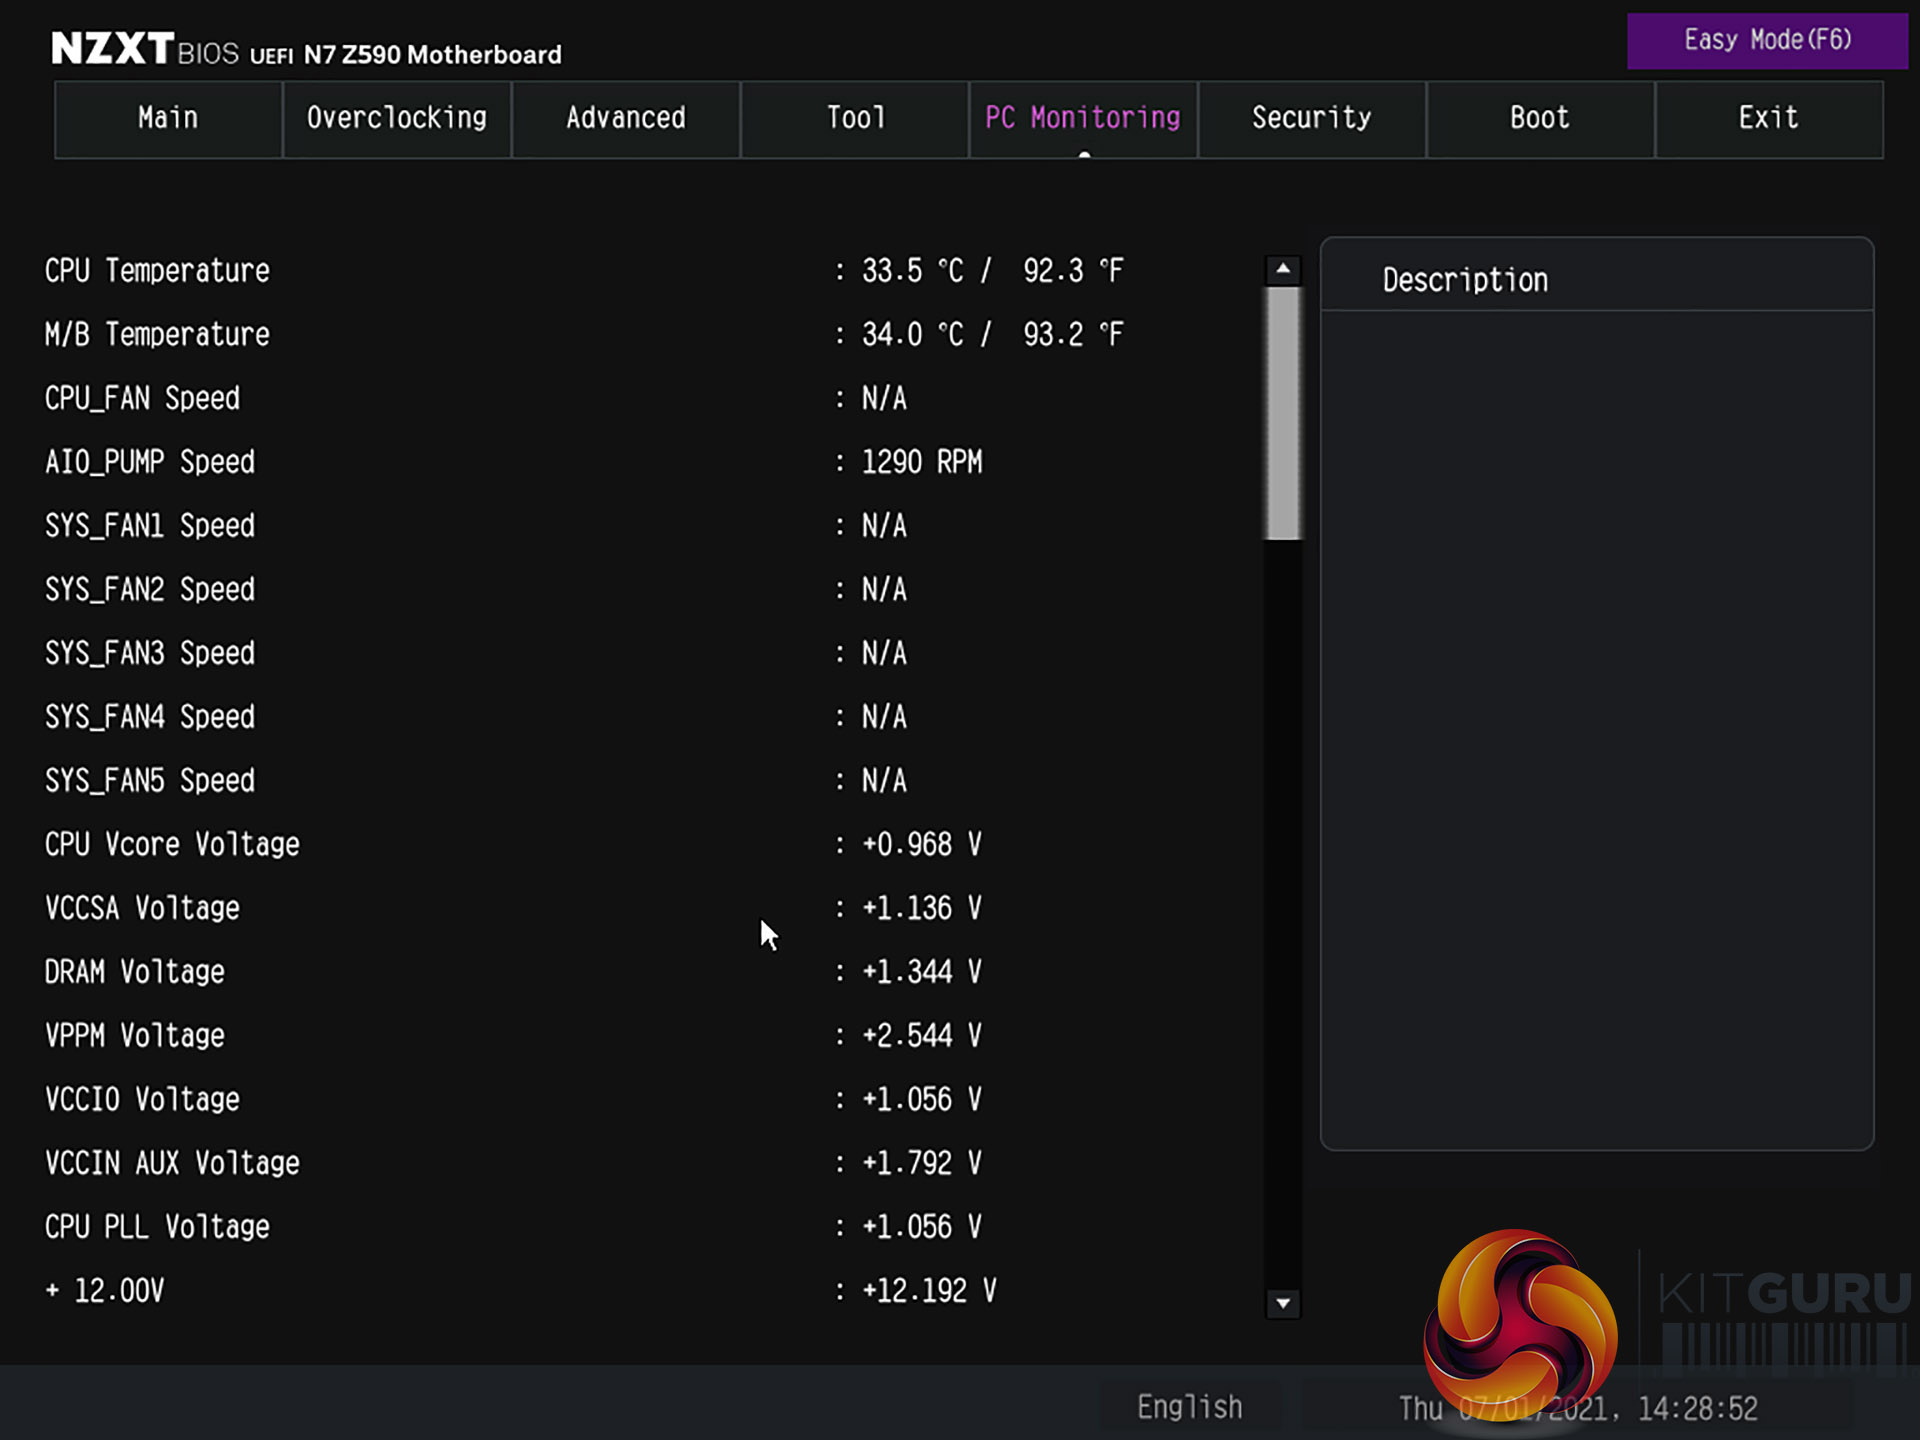This screenshot has height=1440, width=1920.
Task: Open the Advanced tab
Action: tap(626, 118)
